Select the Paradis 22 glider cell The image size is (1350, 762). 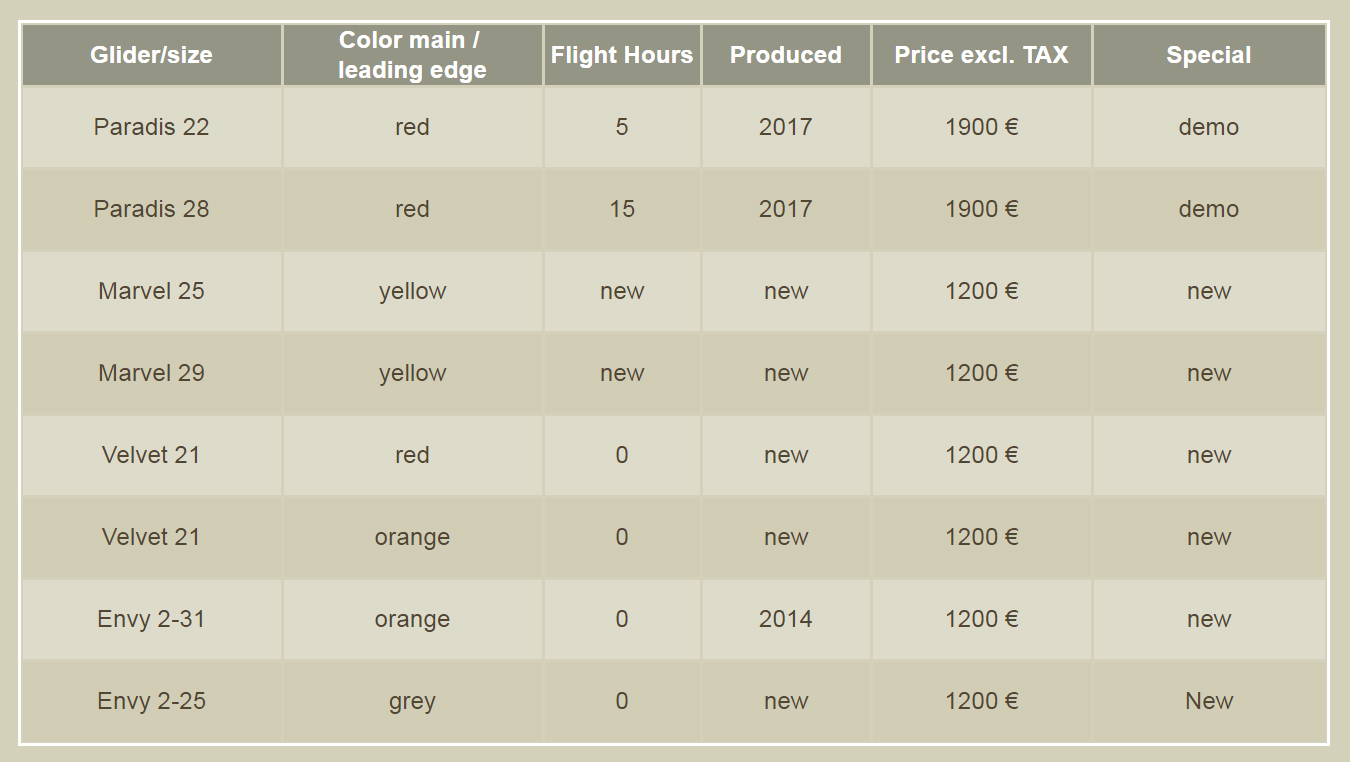[x=152, y=127]
